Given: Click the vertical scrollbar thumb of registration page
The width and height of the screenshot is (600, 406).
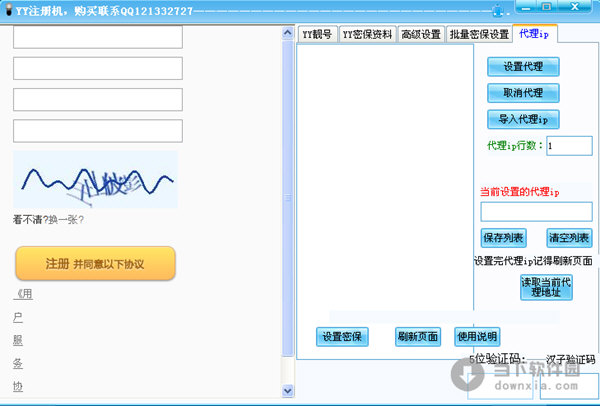Looking at the screenshot, I should 287,198.
